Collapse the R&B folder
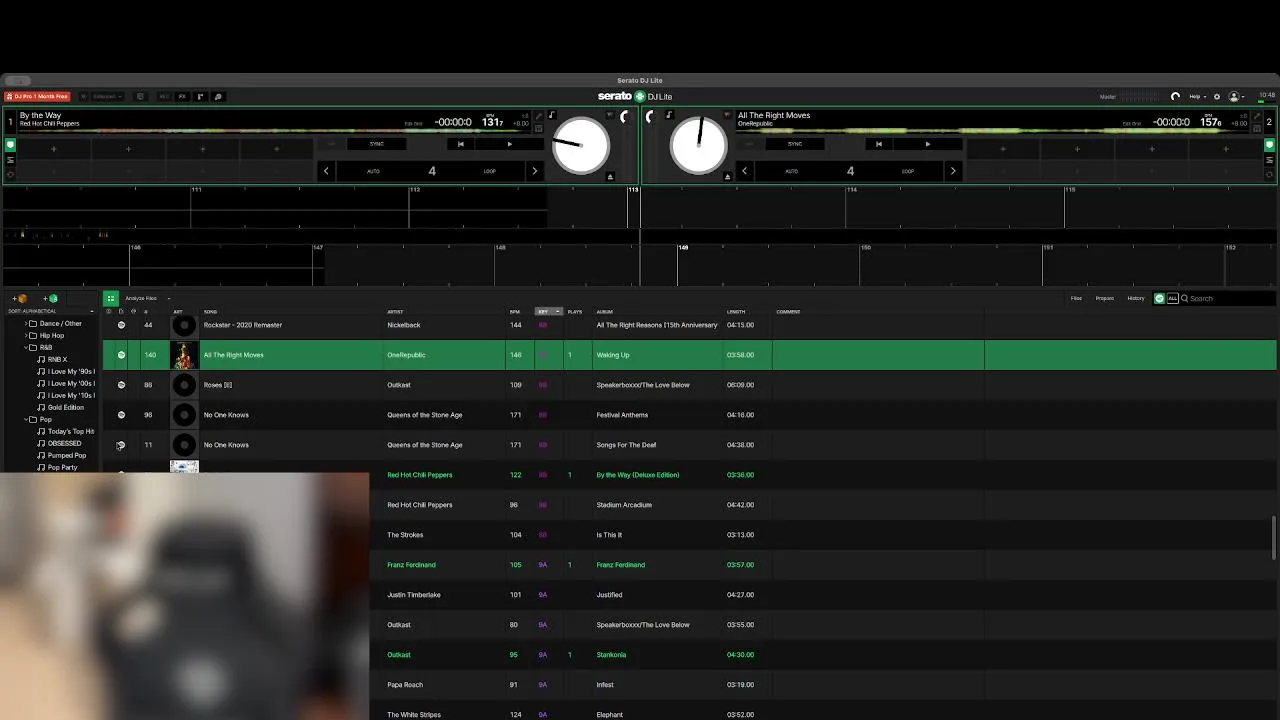1280x720 pixels. coord(27,348)
